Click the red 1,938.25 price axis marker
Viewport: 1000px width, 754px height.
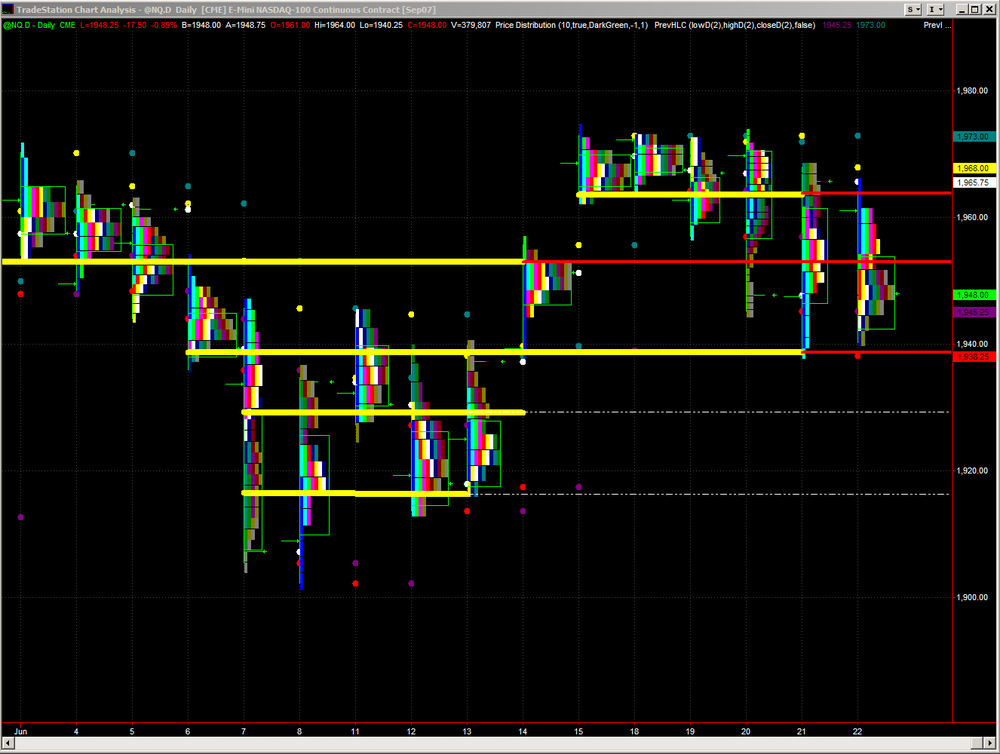974,357
